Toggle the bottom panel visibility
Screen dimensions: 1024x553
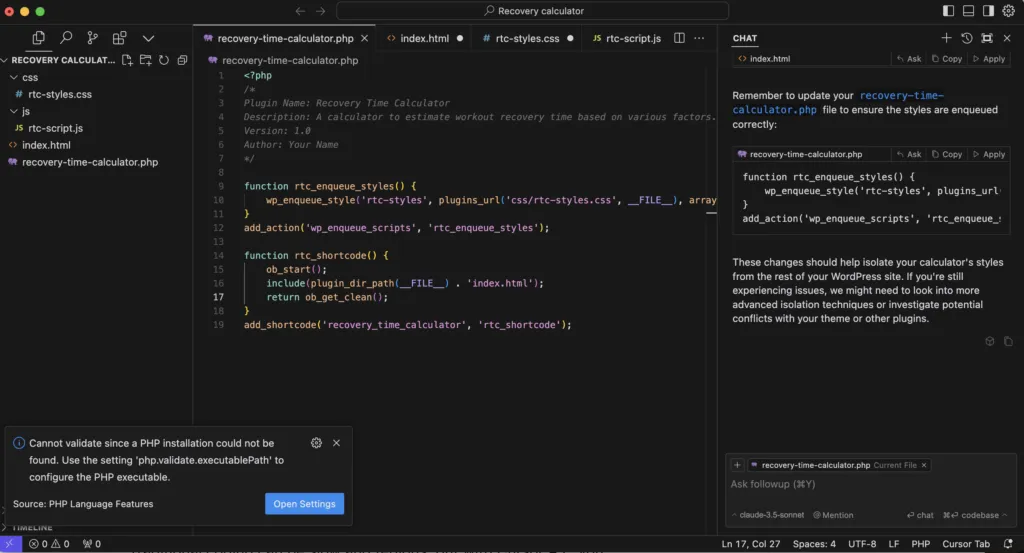pyautogui.click(x=968, y=11)
